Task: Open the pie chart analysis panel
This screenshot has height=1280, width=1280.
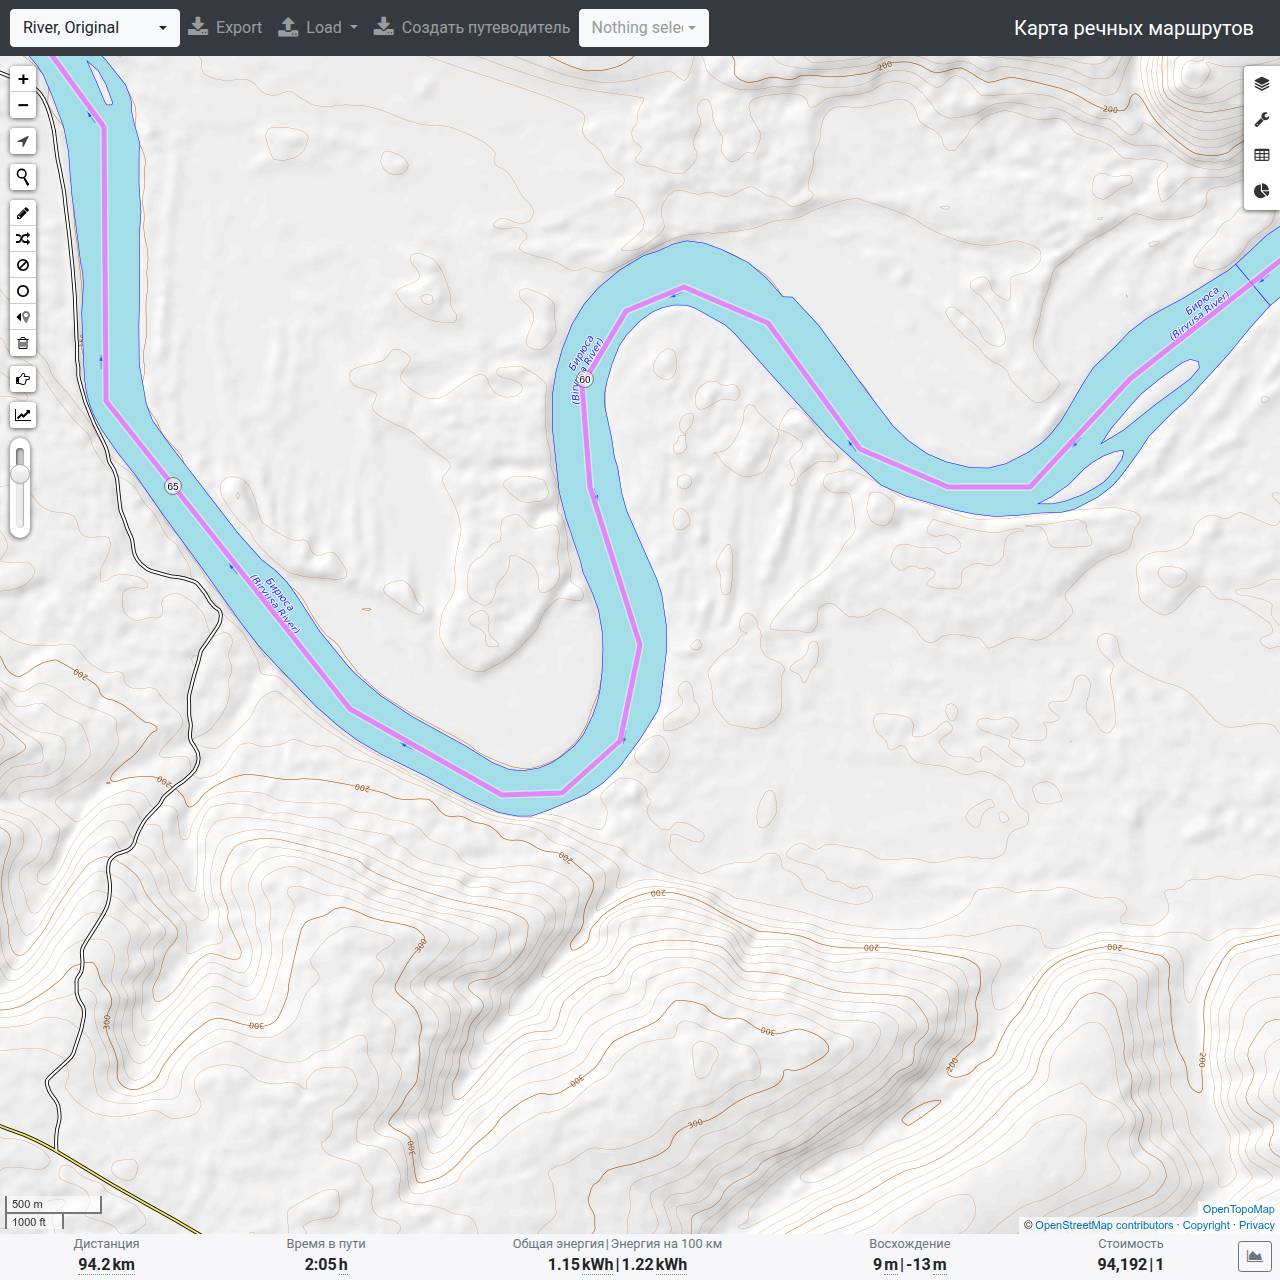Action: [x=1262, y=190]
